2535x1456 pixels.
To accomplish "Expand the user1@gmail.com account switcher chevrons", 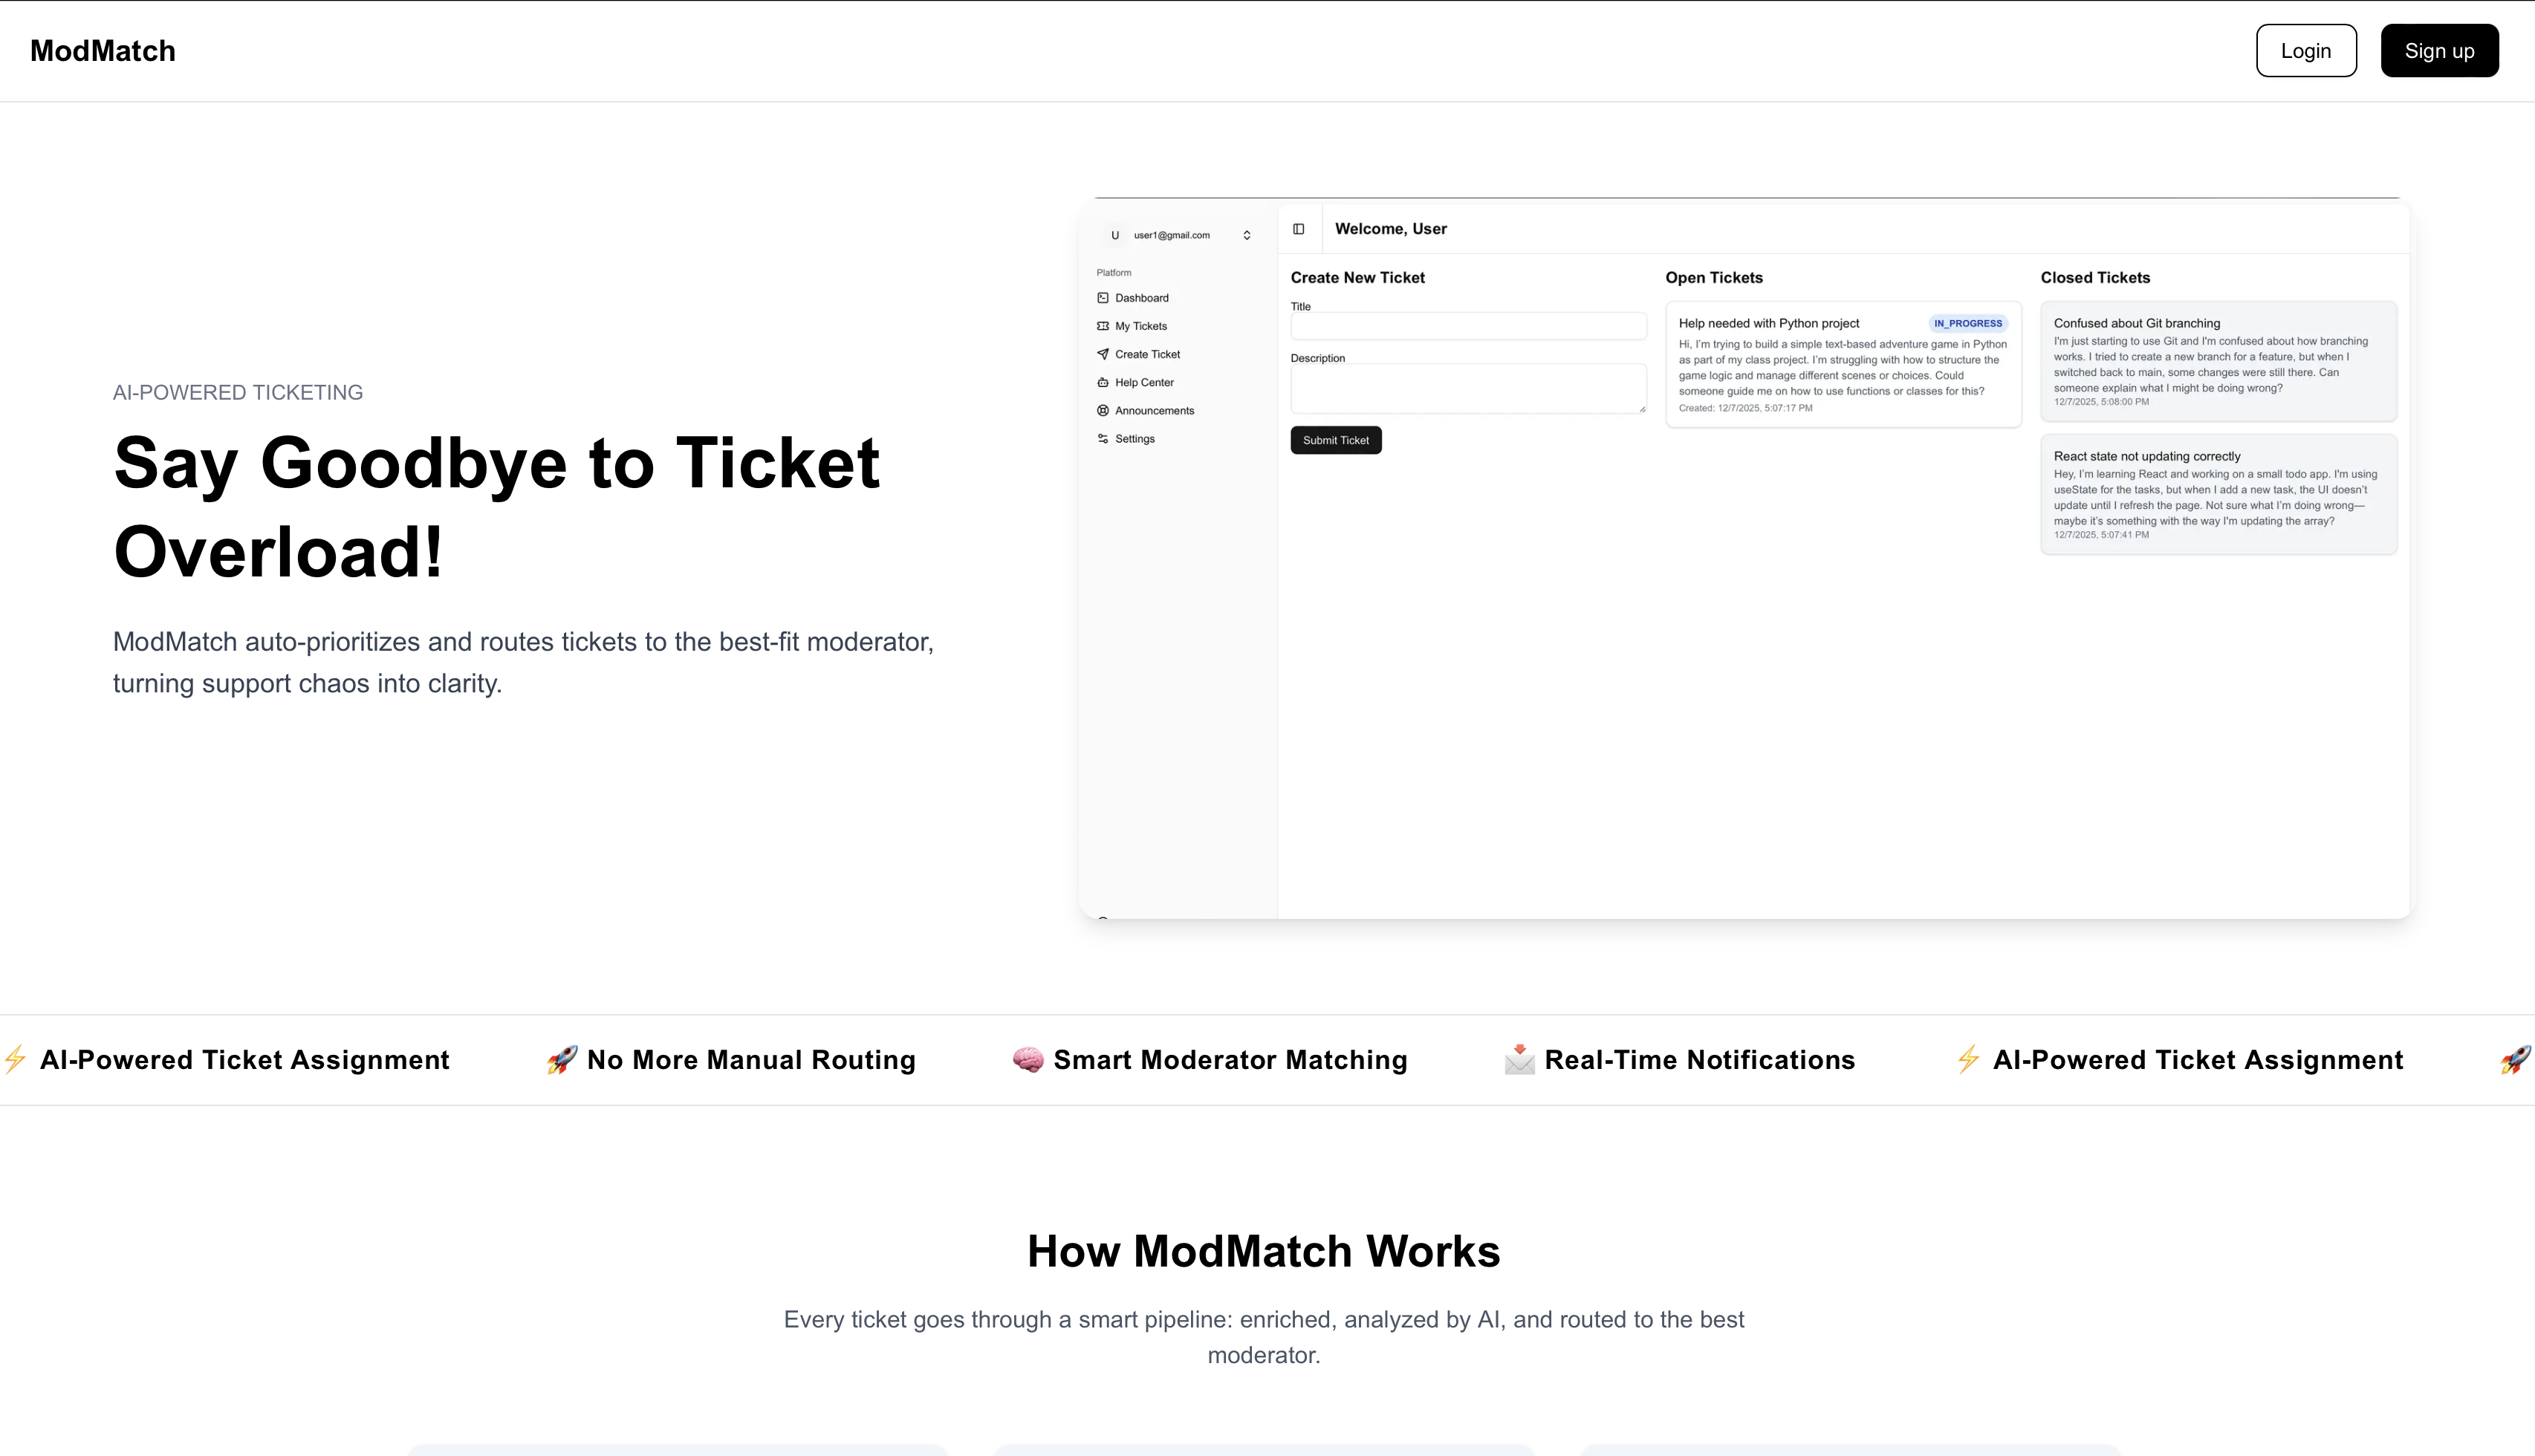I will (x=1247, y=235).
